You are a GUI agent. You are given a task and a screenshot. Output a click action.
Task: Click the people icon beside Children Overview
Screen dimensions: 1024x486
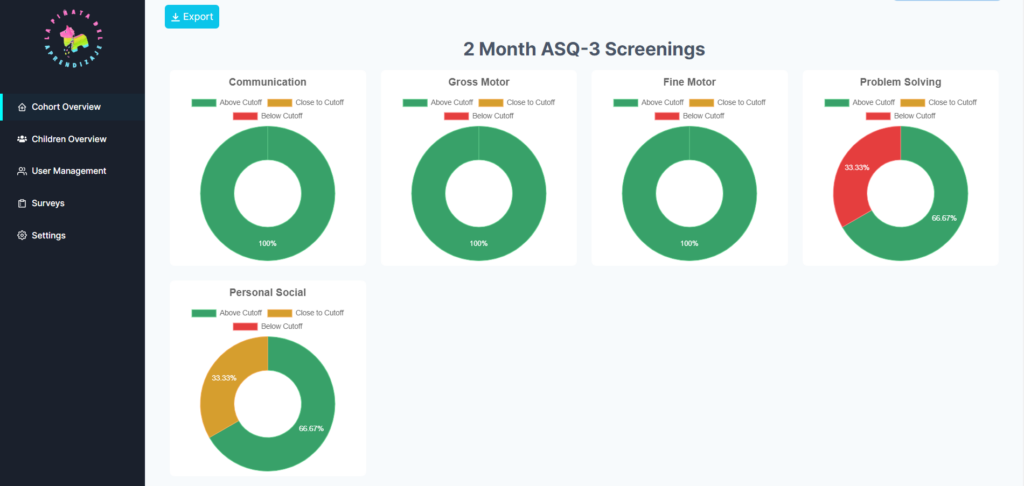(22, 139)
